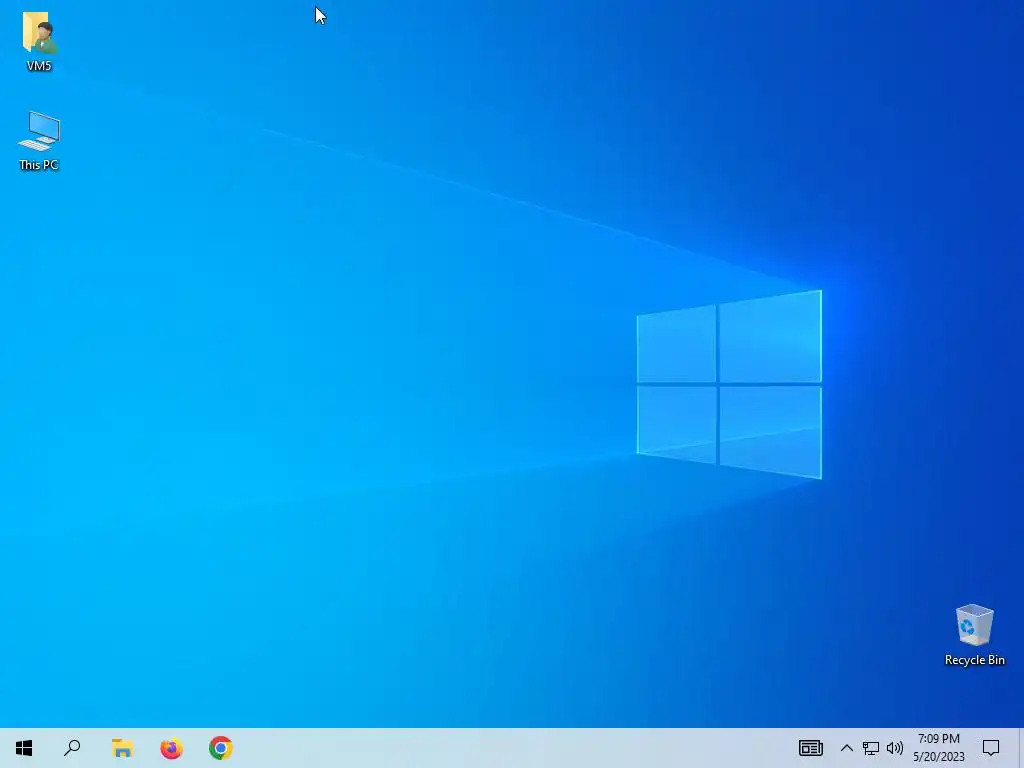
Task: Open volume speaker tray icon
Action: click(895, 748)
